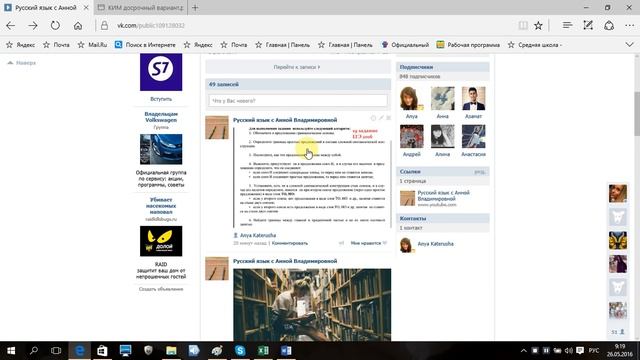Open the Подписчики section header
The height and width of the screenshot is (360, 640).
pyautogui.click(x=442, y=67)
